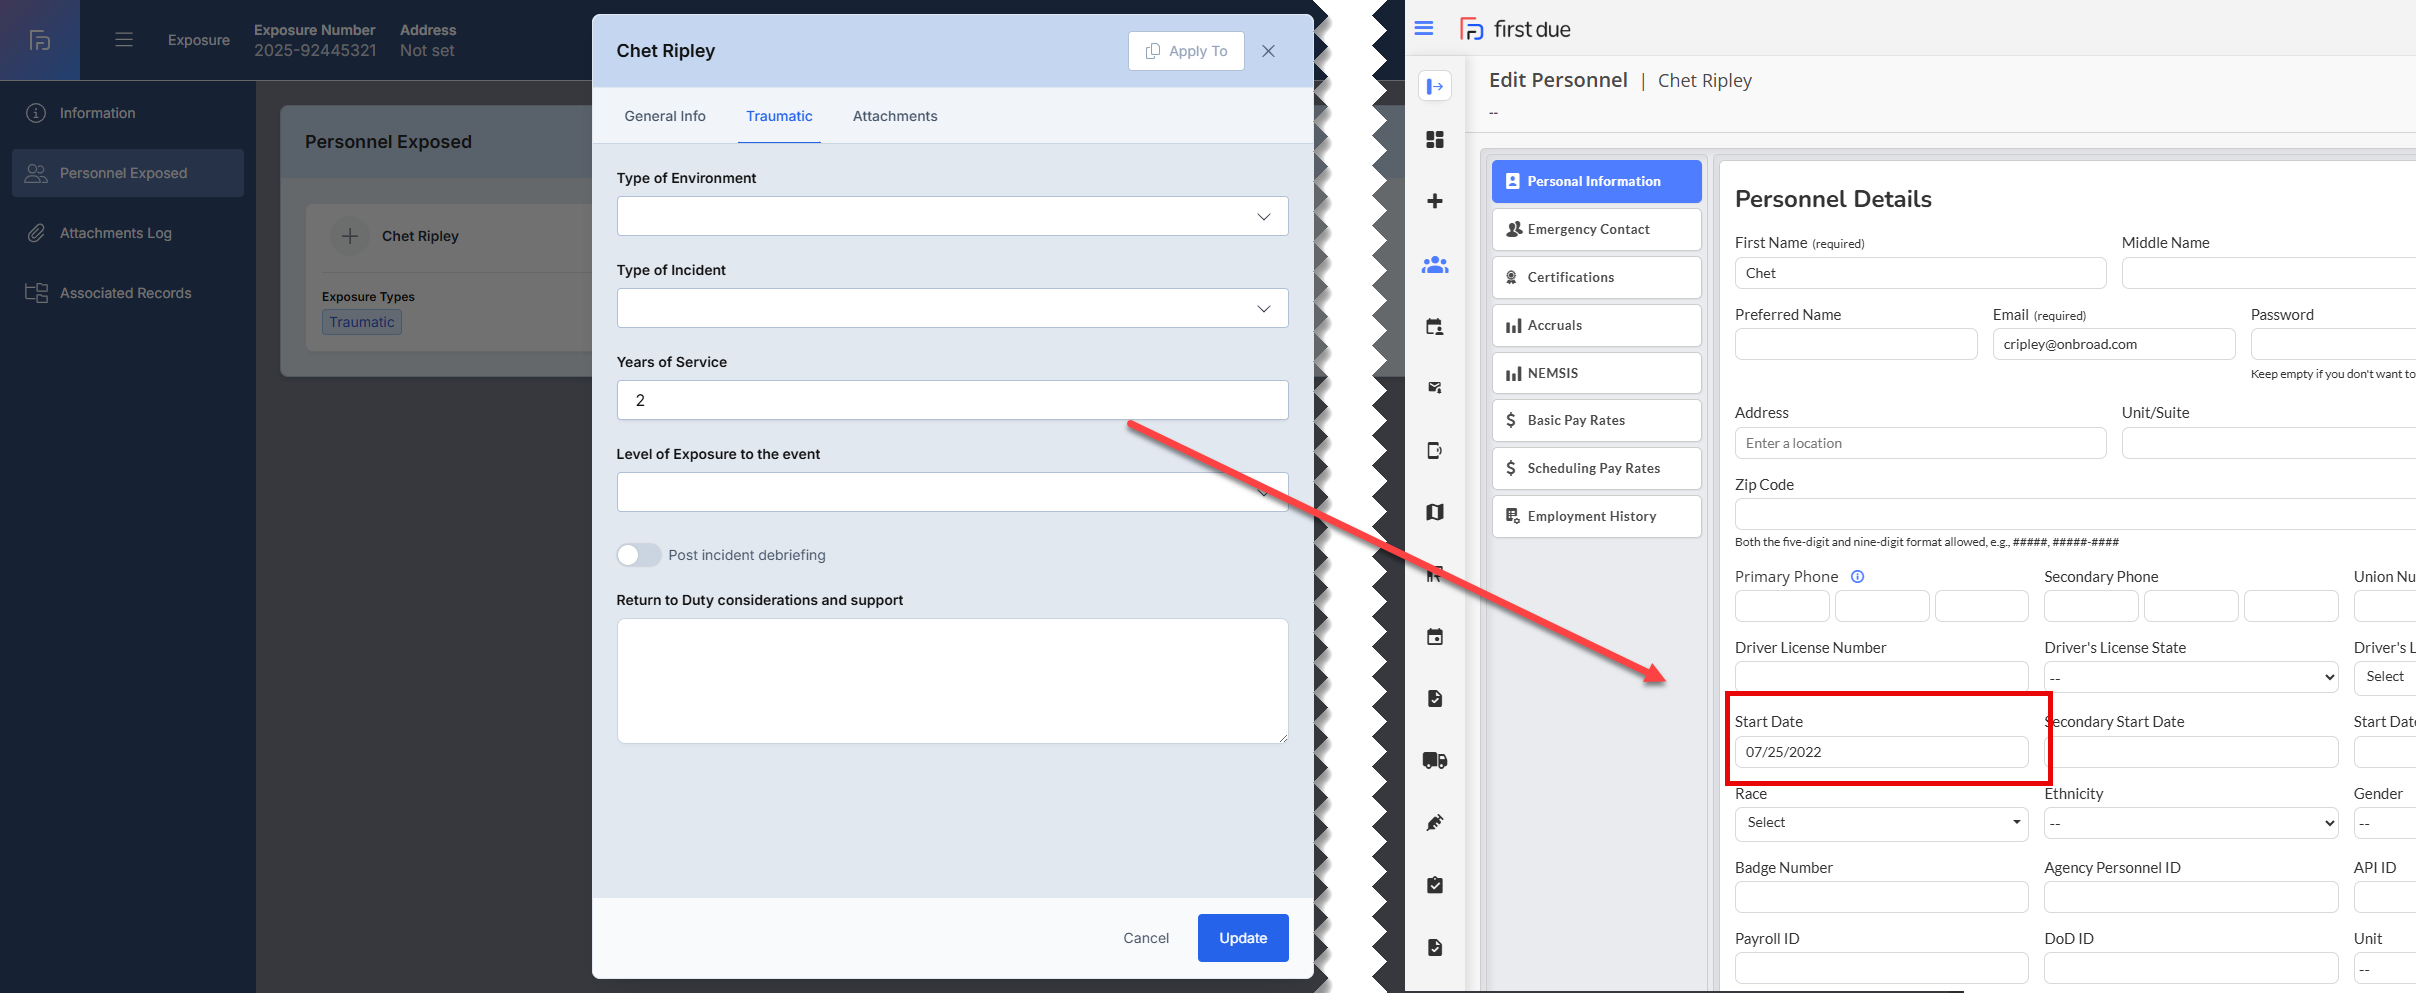
Task: Open the Emergency Contact section
Action: (x=1596, y=229)
